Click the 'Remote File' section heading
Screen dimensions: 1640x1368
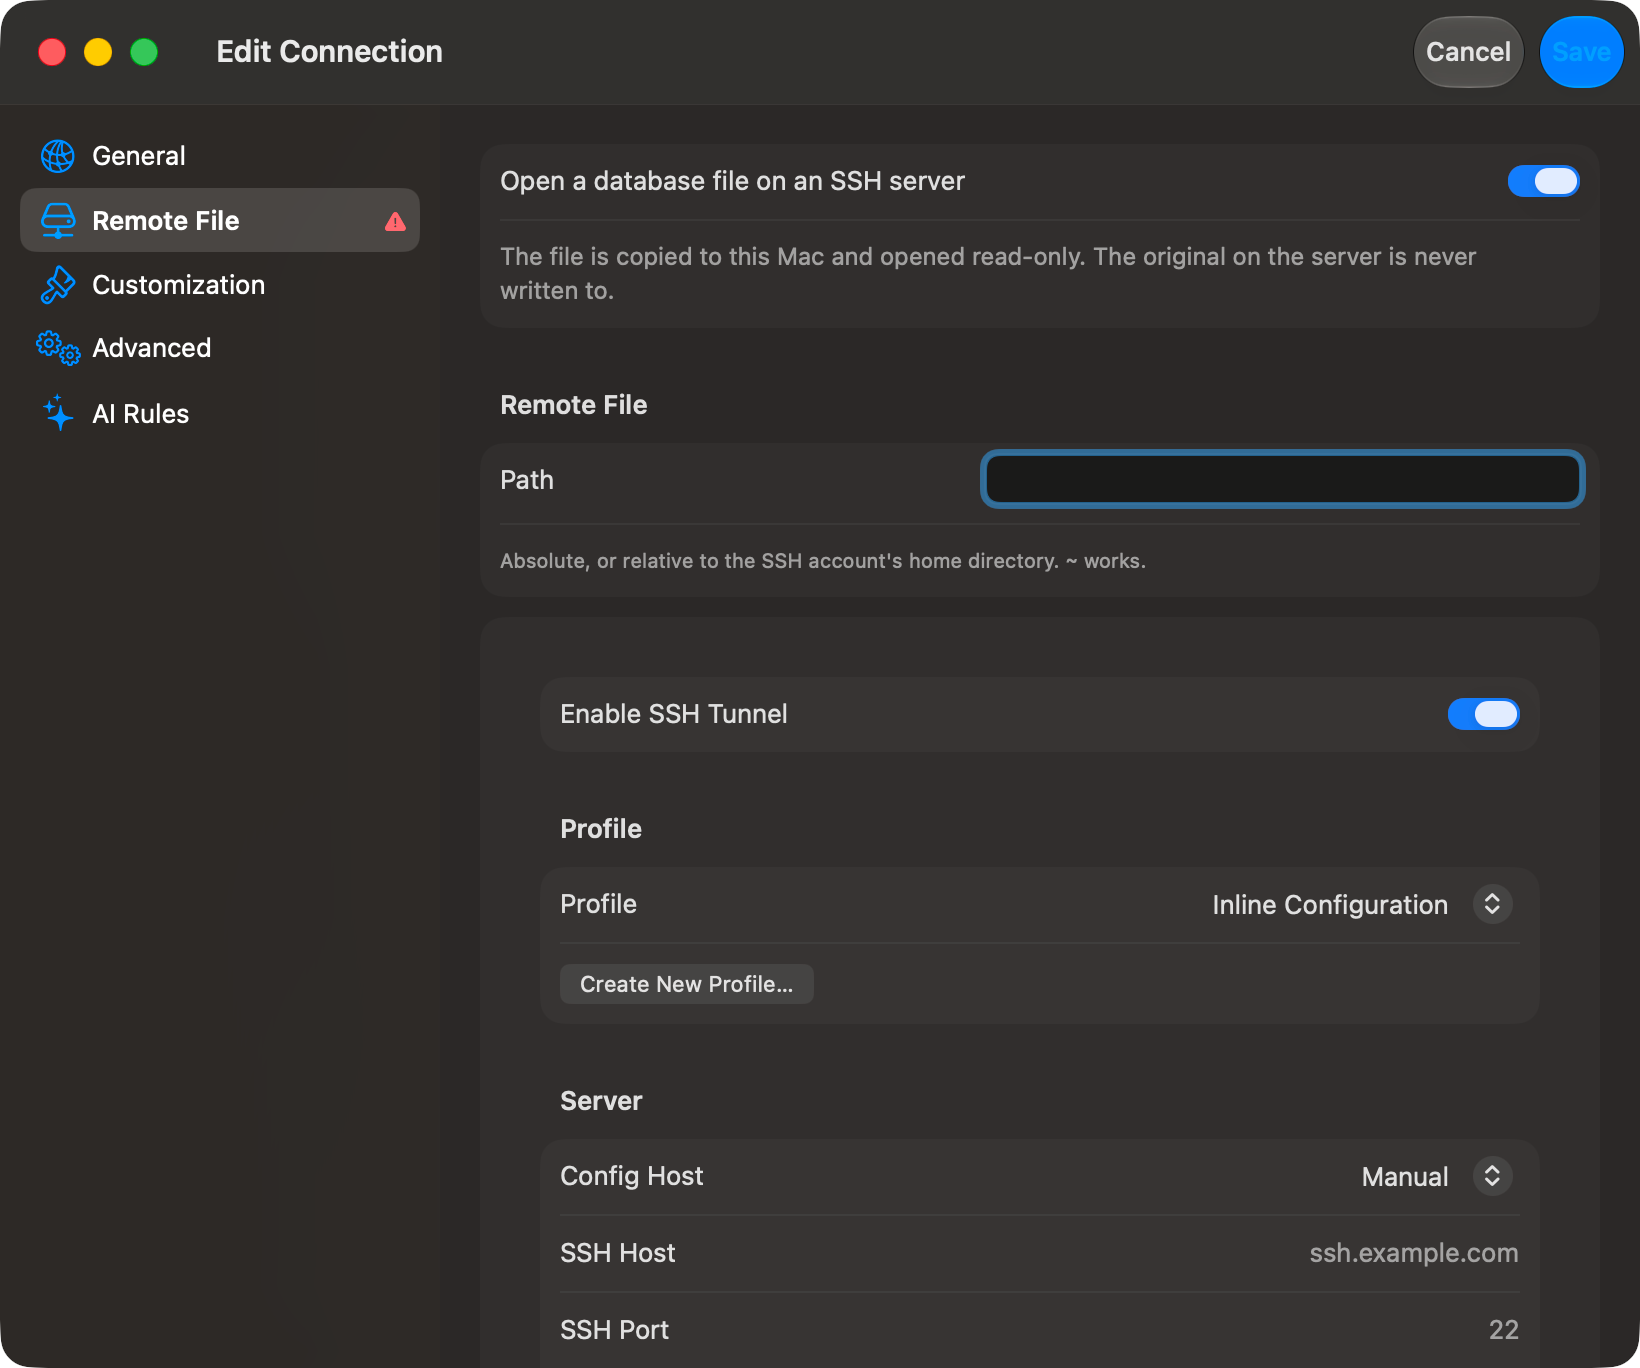pyautogui.click(x=574, y=405)
